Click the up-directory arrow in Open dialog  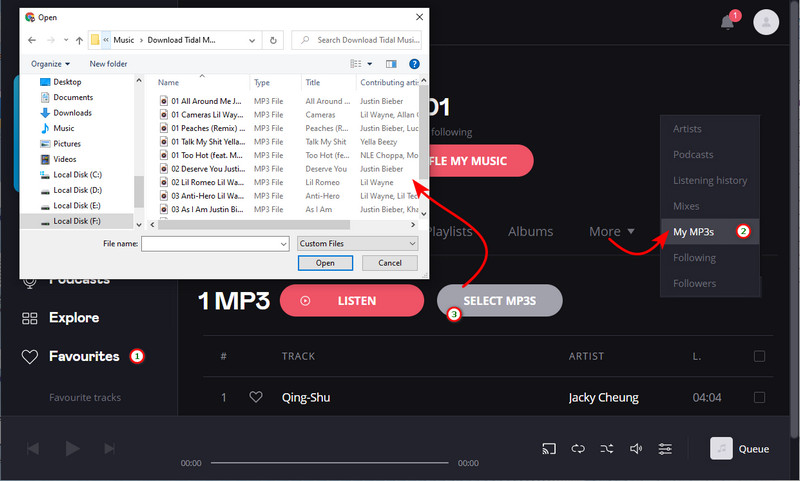point(79,40)
